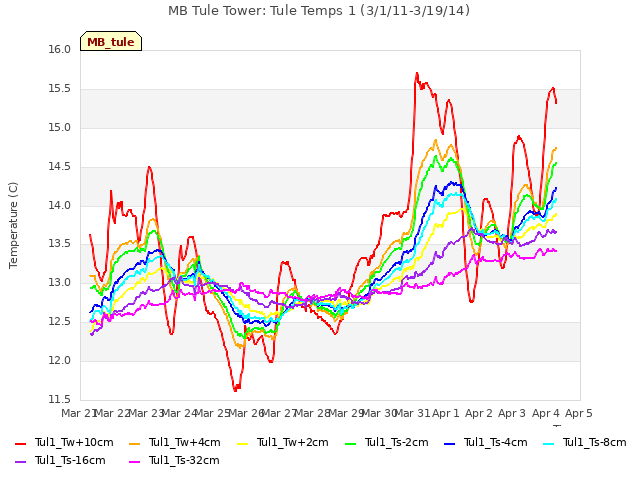
Task: Click the Apr 5 x-axis date label
Action: pos(579,413)
